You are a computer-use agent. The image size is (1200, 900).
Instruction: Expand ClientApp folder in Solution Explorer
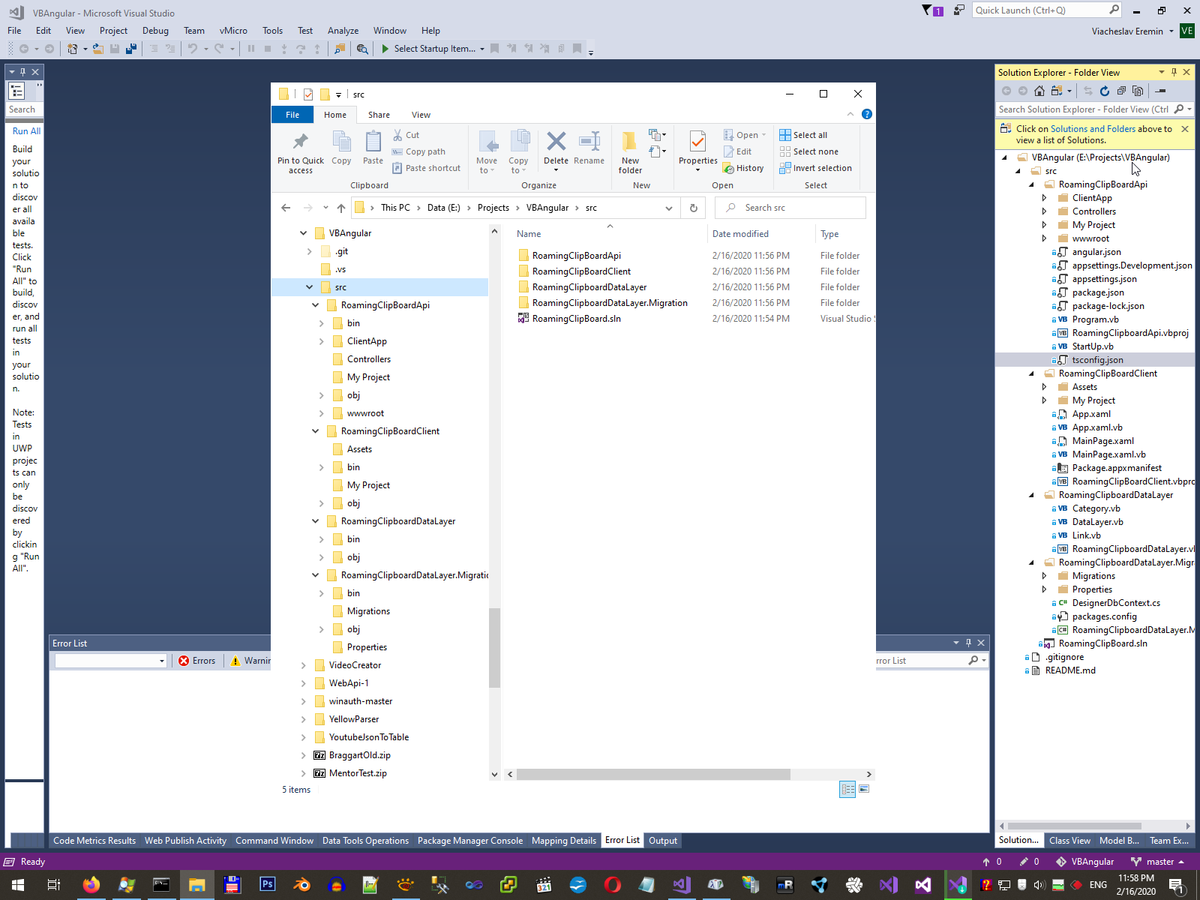pos(1045,198)
